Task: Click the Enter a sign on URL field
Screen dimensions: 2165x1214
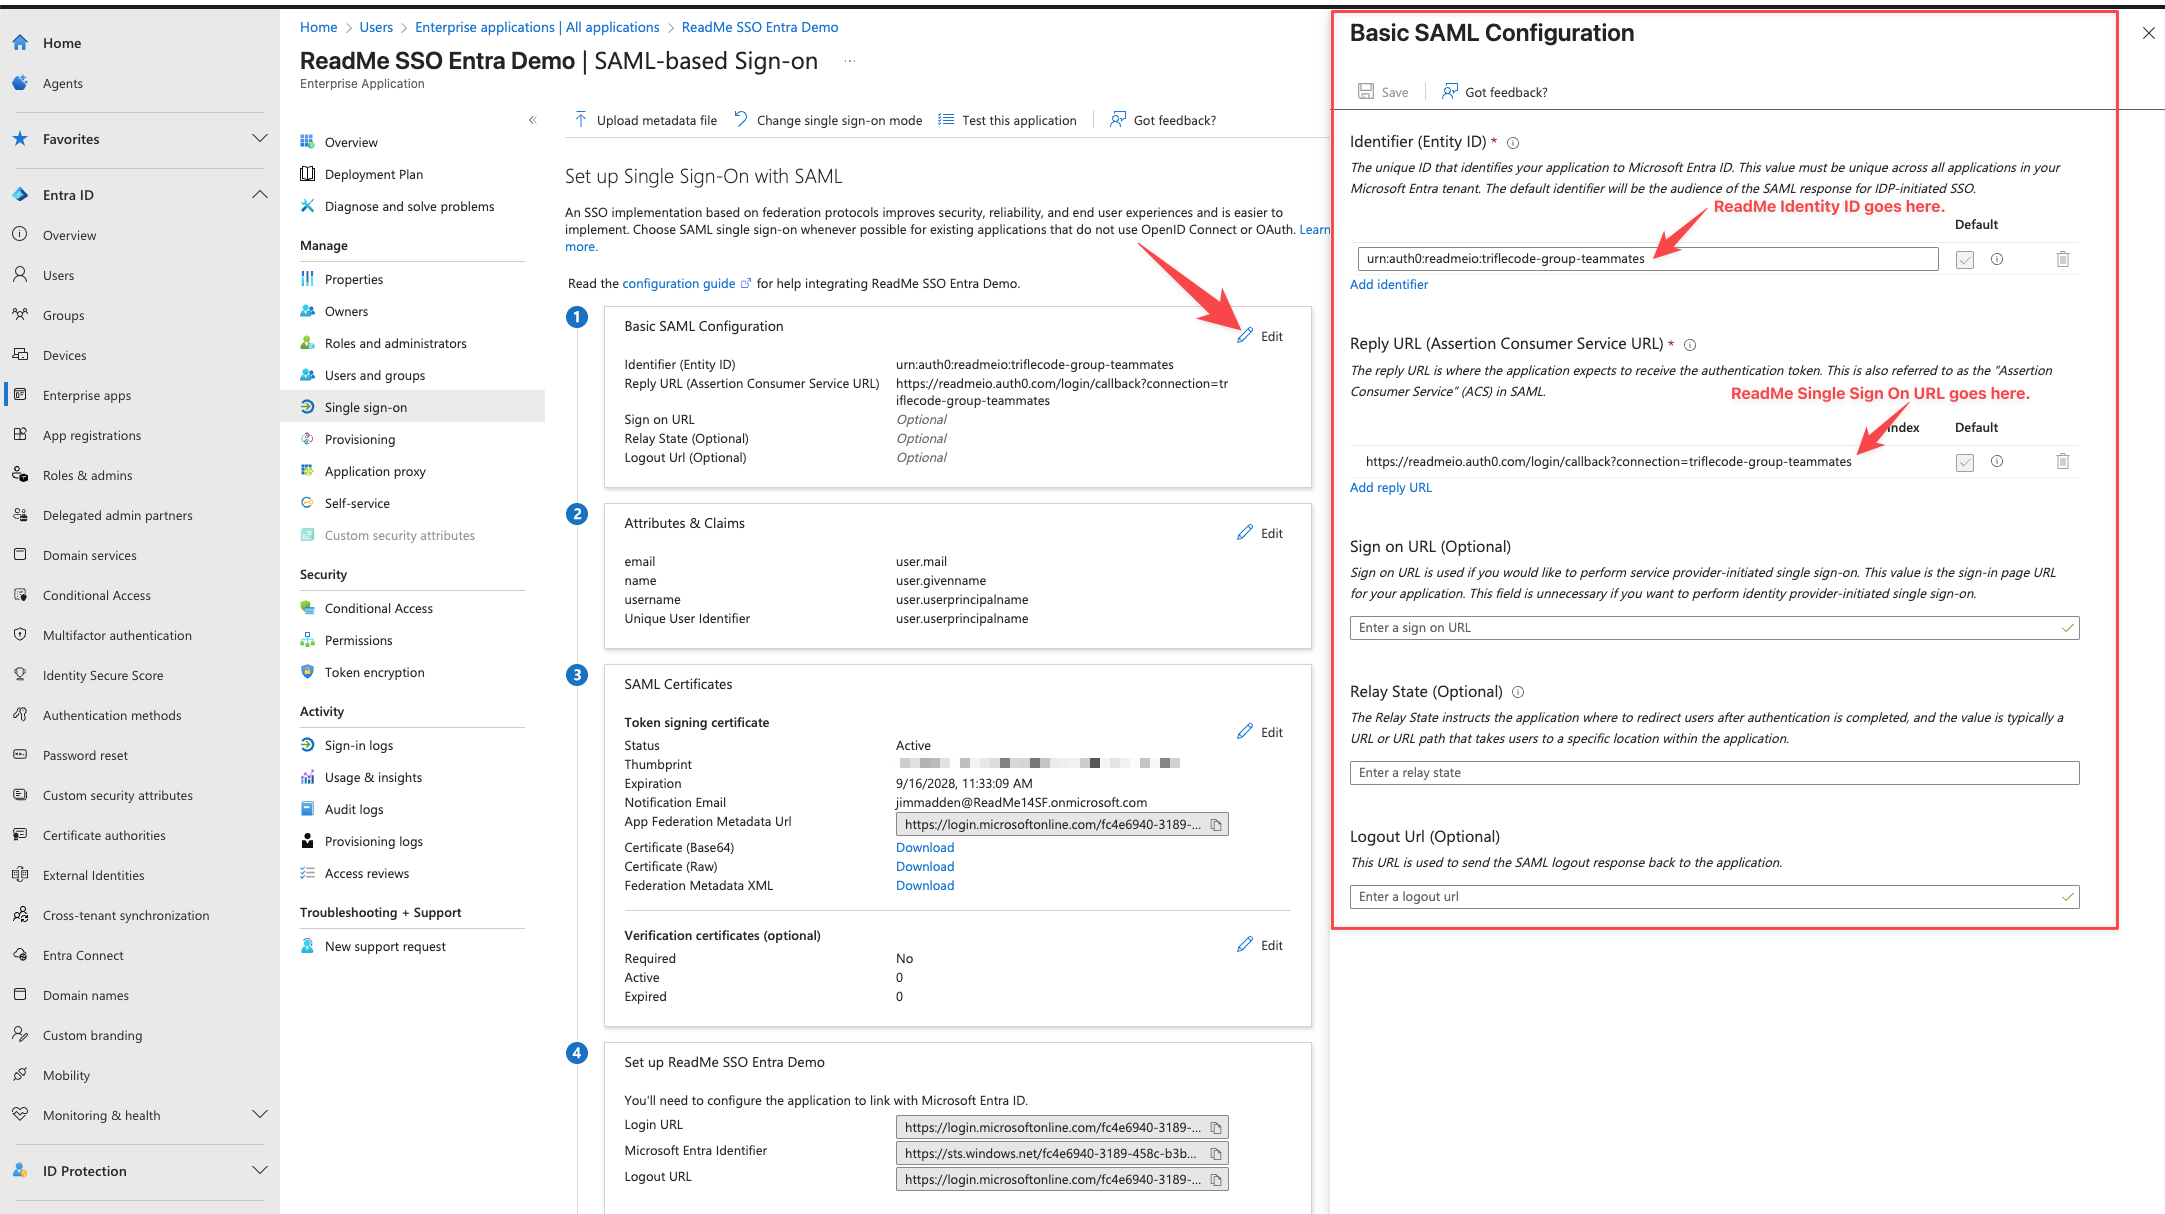Action: pos(1714,628)
